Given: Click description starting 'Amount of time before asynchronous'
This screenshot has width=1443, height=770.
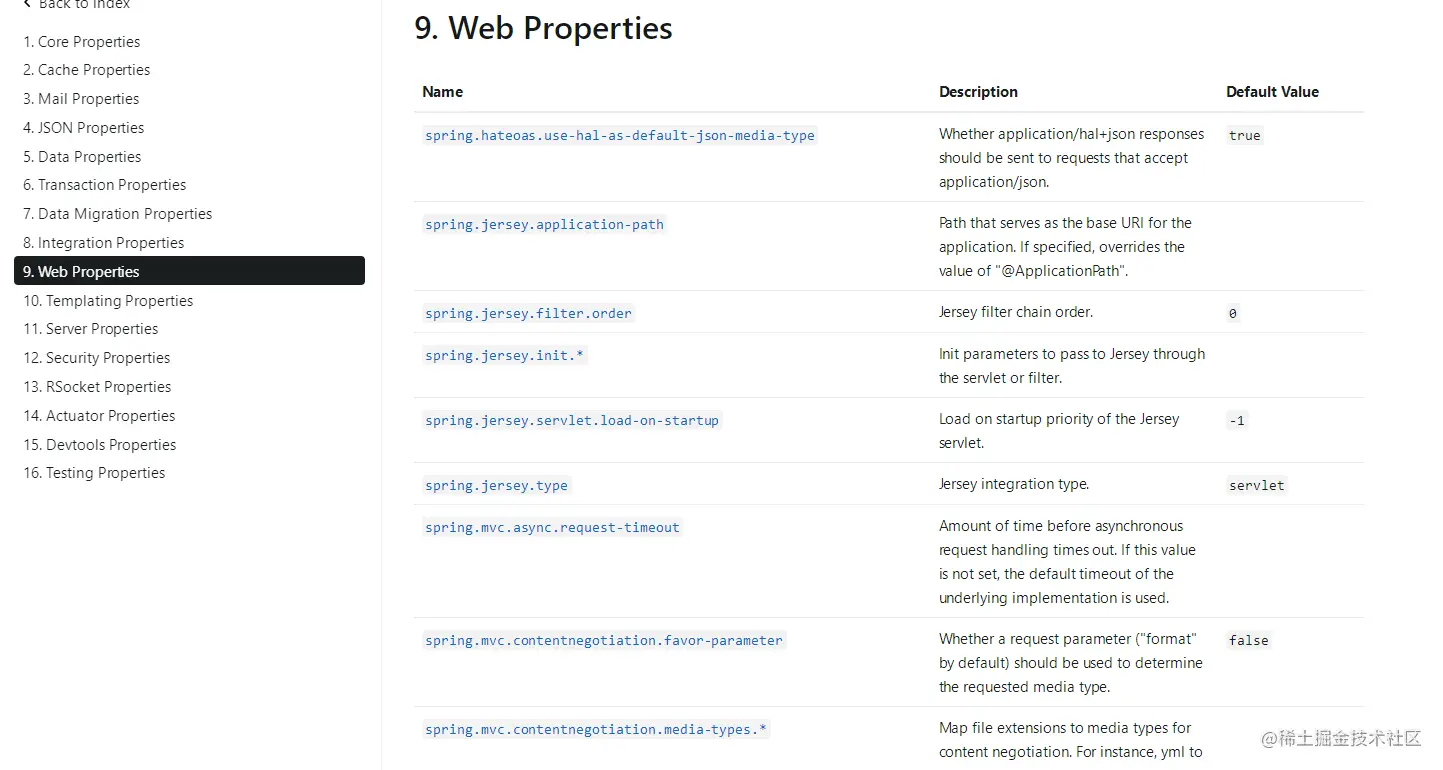Looking at the screenshot, I should click(x=1067, y=562).
